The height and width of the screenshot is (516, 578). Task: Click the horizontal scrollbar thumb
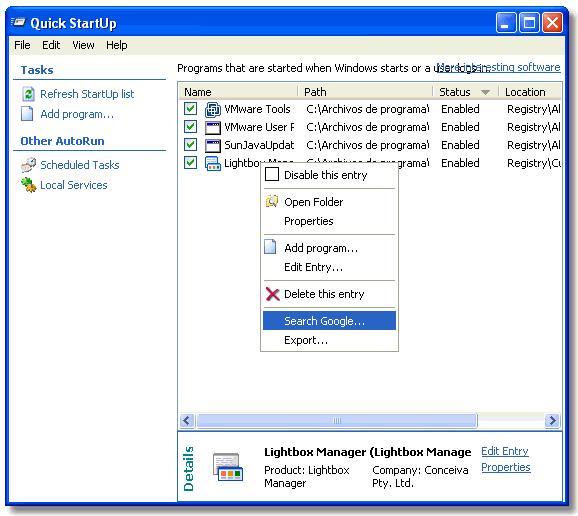tap(337, 421)
